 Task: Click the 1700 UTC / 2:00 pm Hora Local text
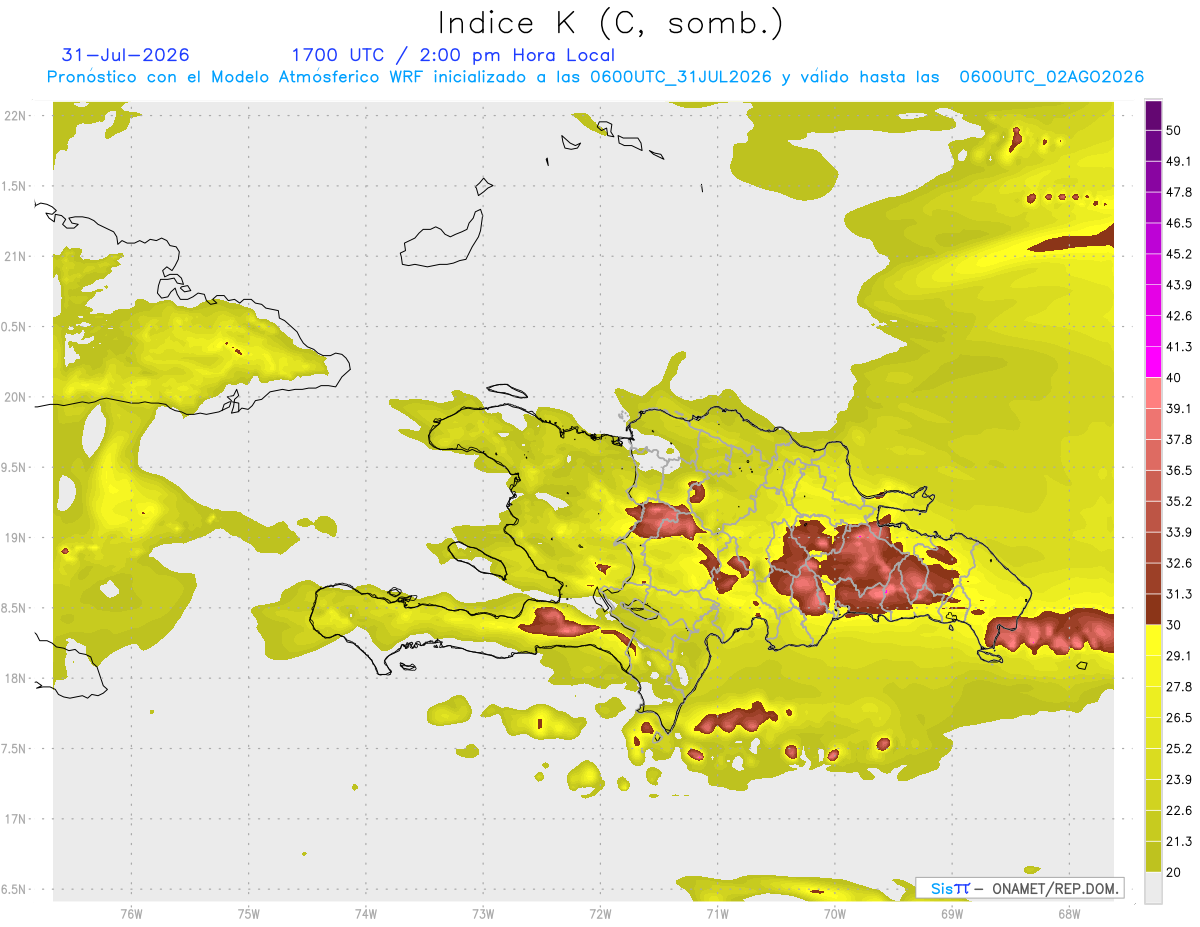click(453, 55)
